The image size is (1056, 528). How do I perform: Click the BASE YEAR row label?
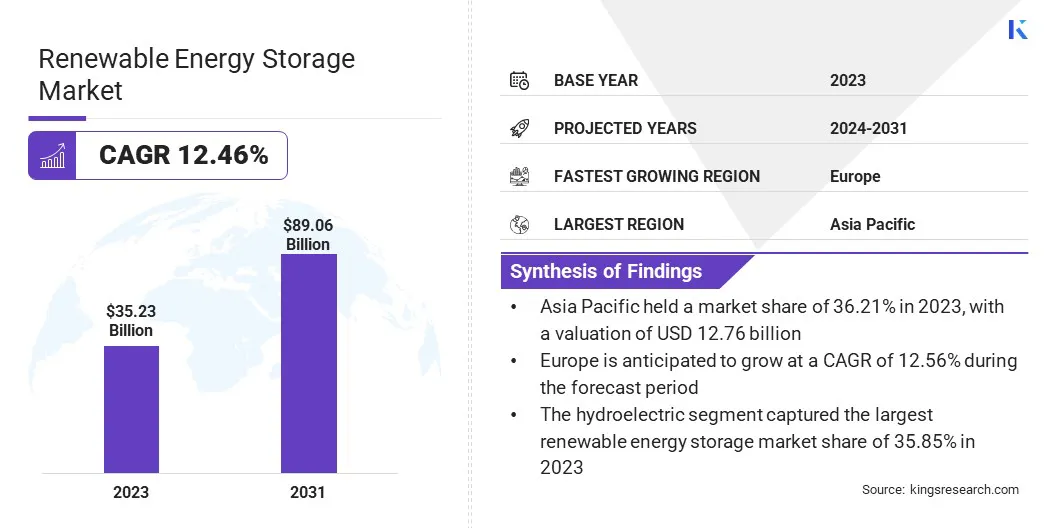[596, 80]
